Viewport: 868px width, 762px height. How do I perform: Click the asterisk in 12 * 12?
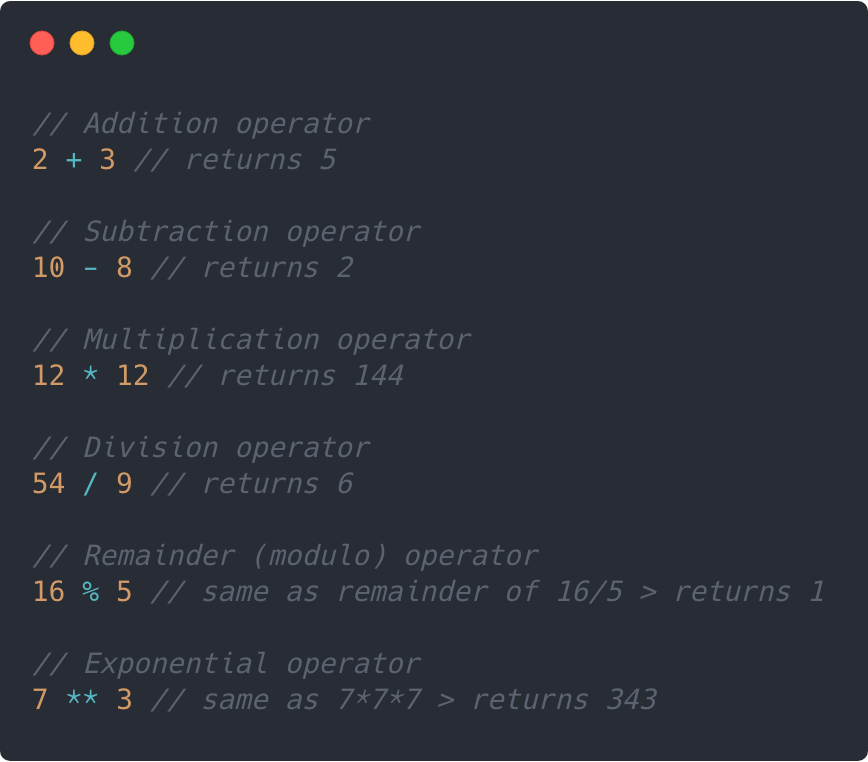(90, 374)
